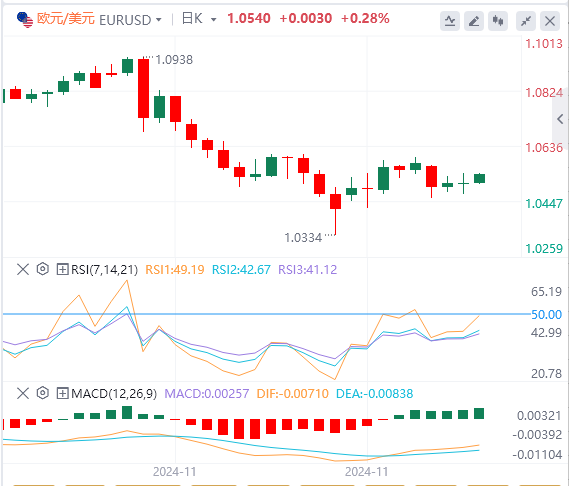
Task: Toggle the RSI panel plus box
Action: point(62,269)
